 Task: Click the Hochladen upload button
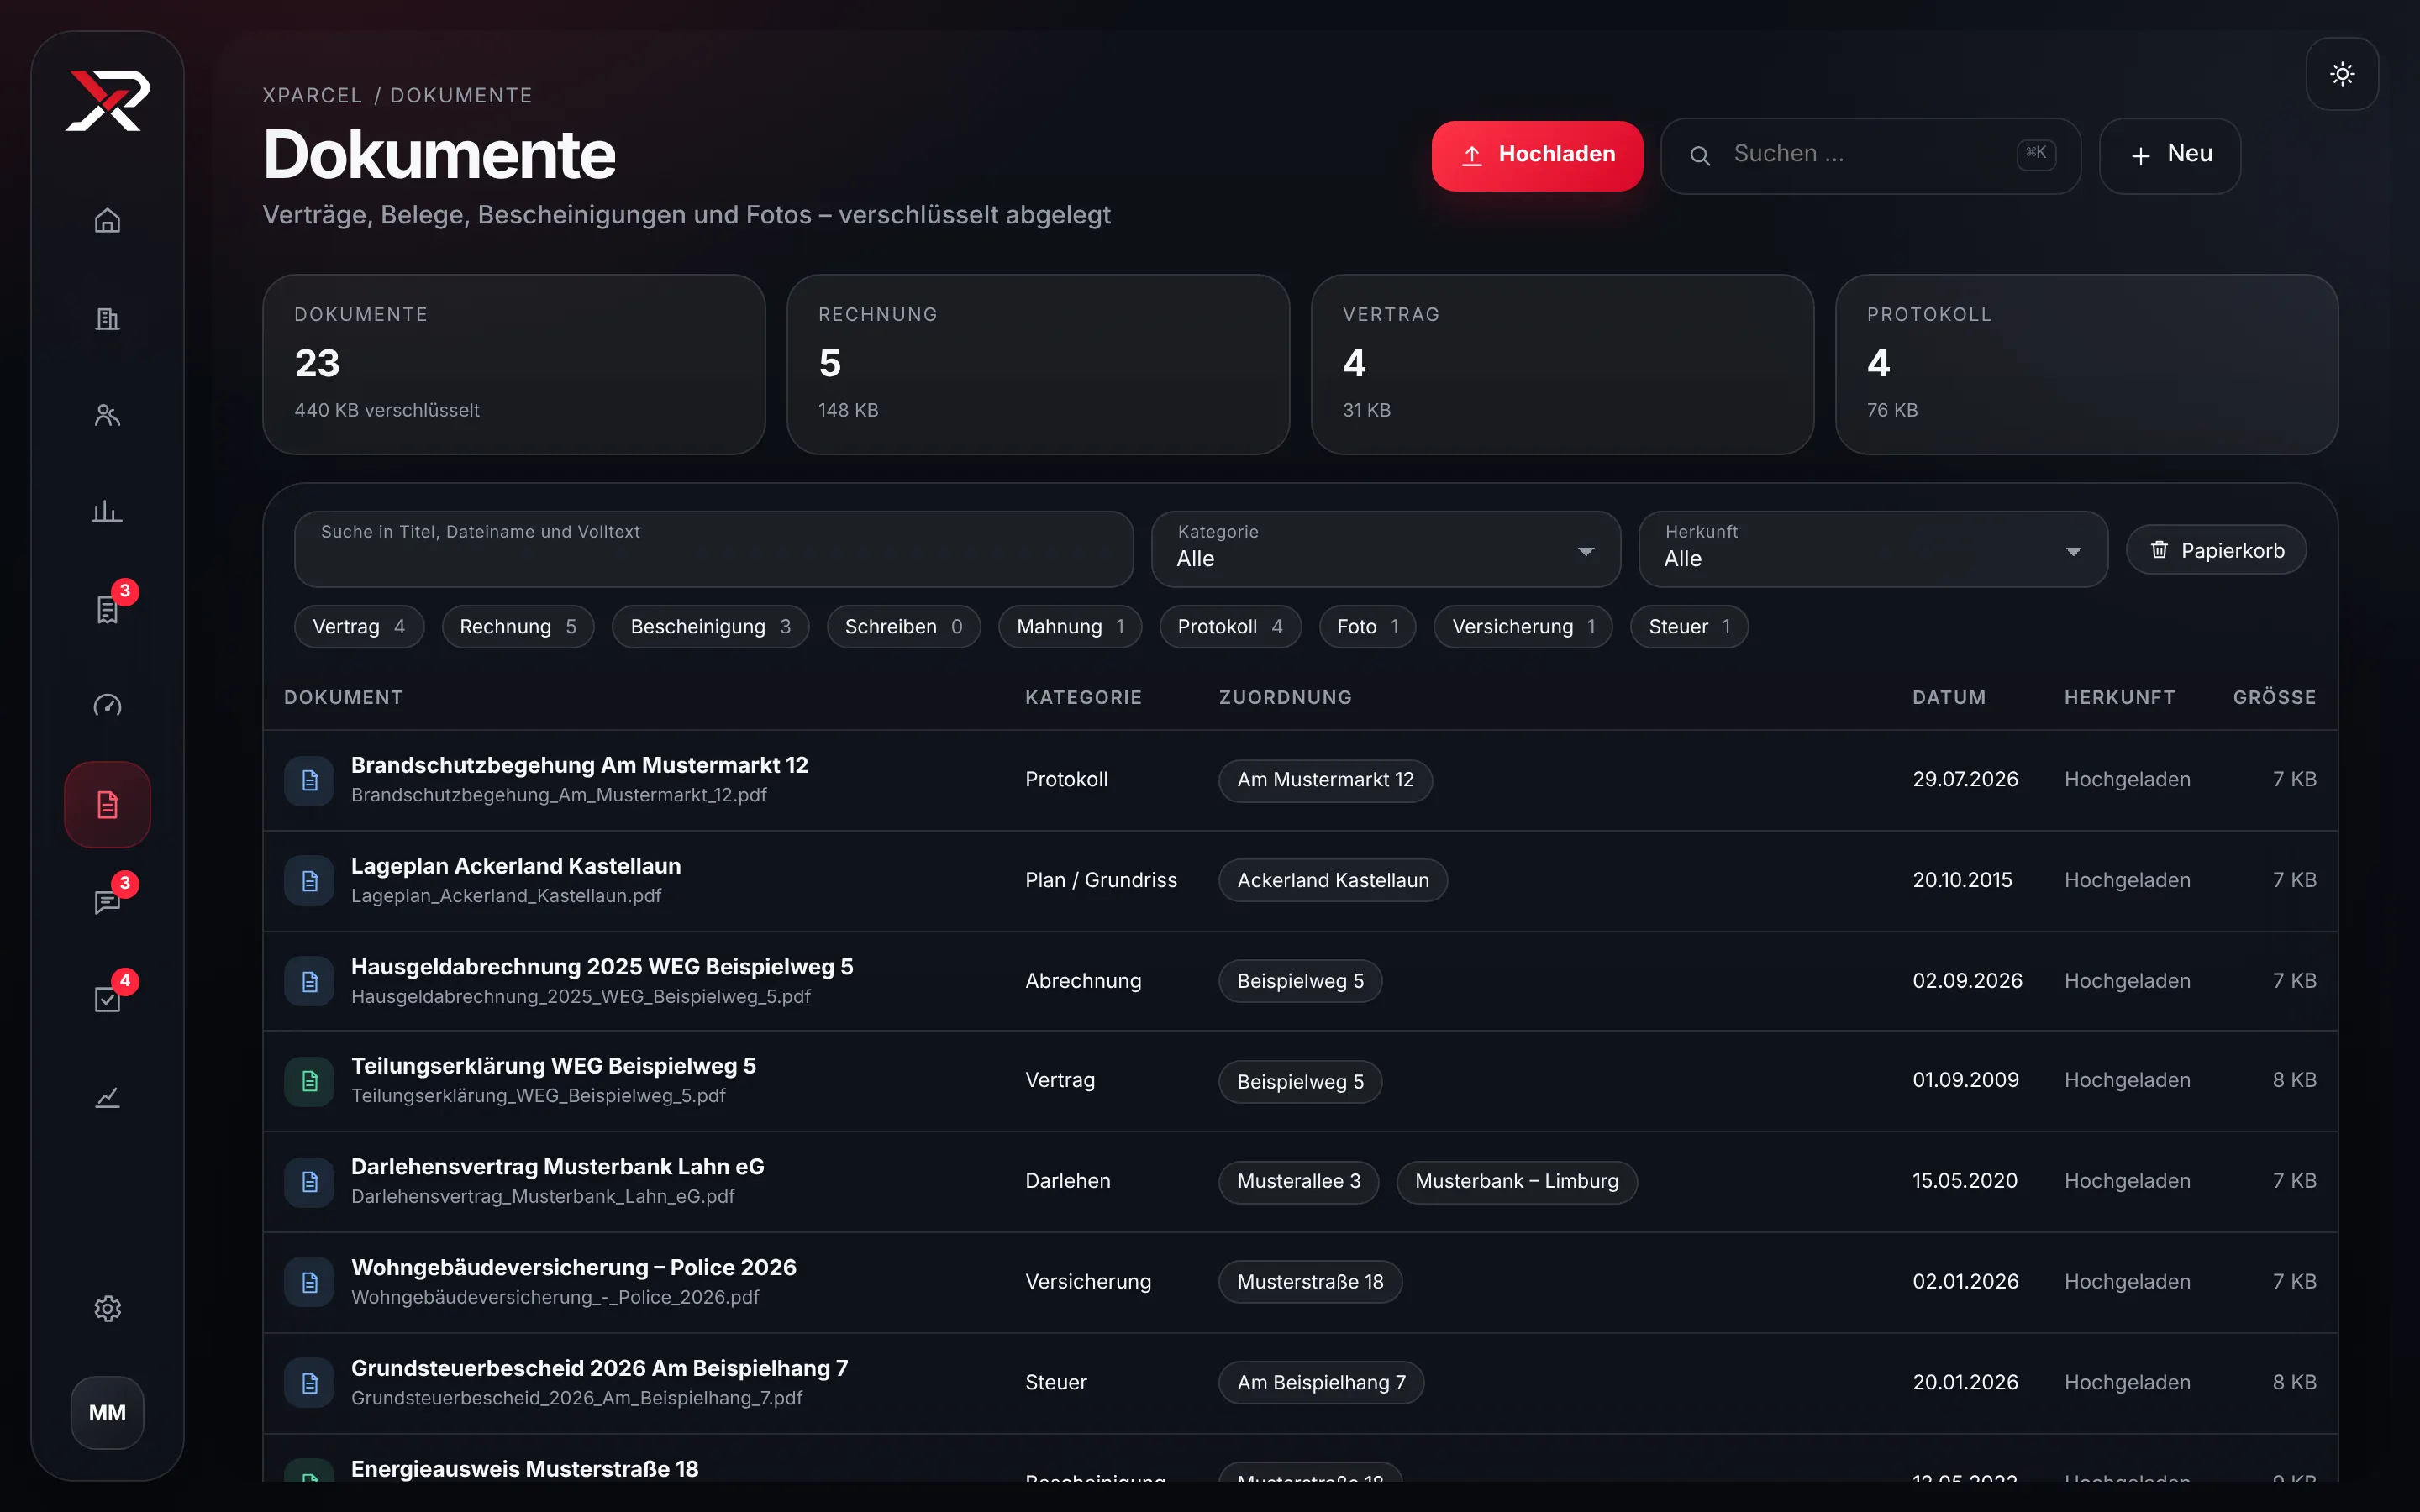[1537, 155]
